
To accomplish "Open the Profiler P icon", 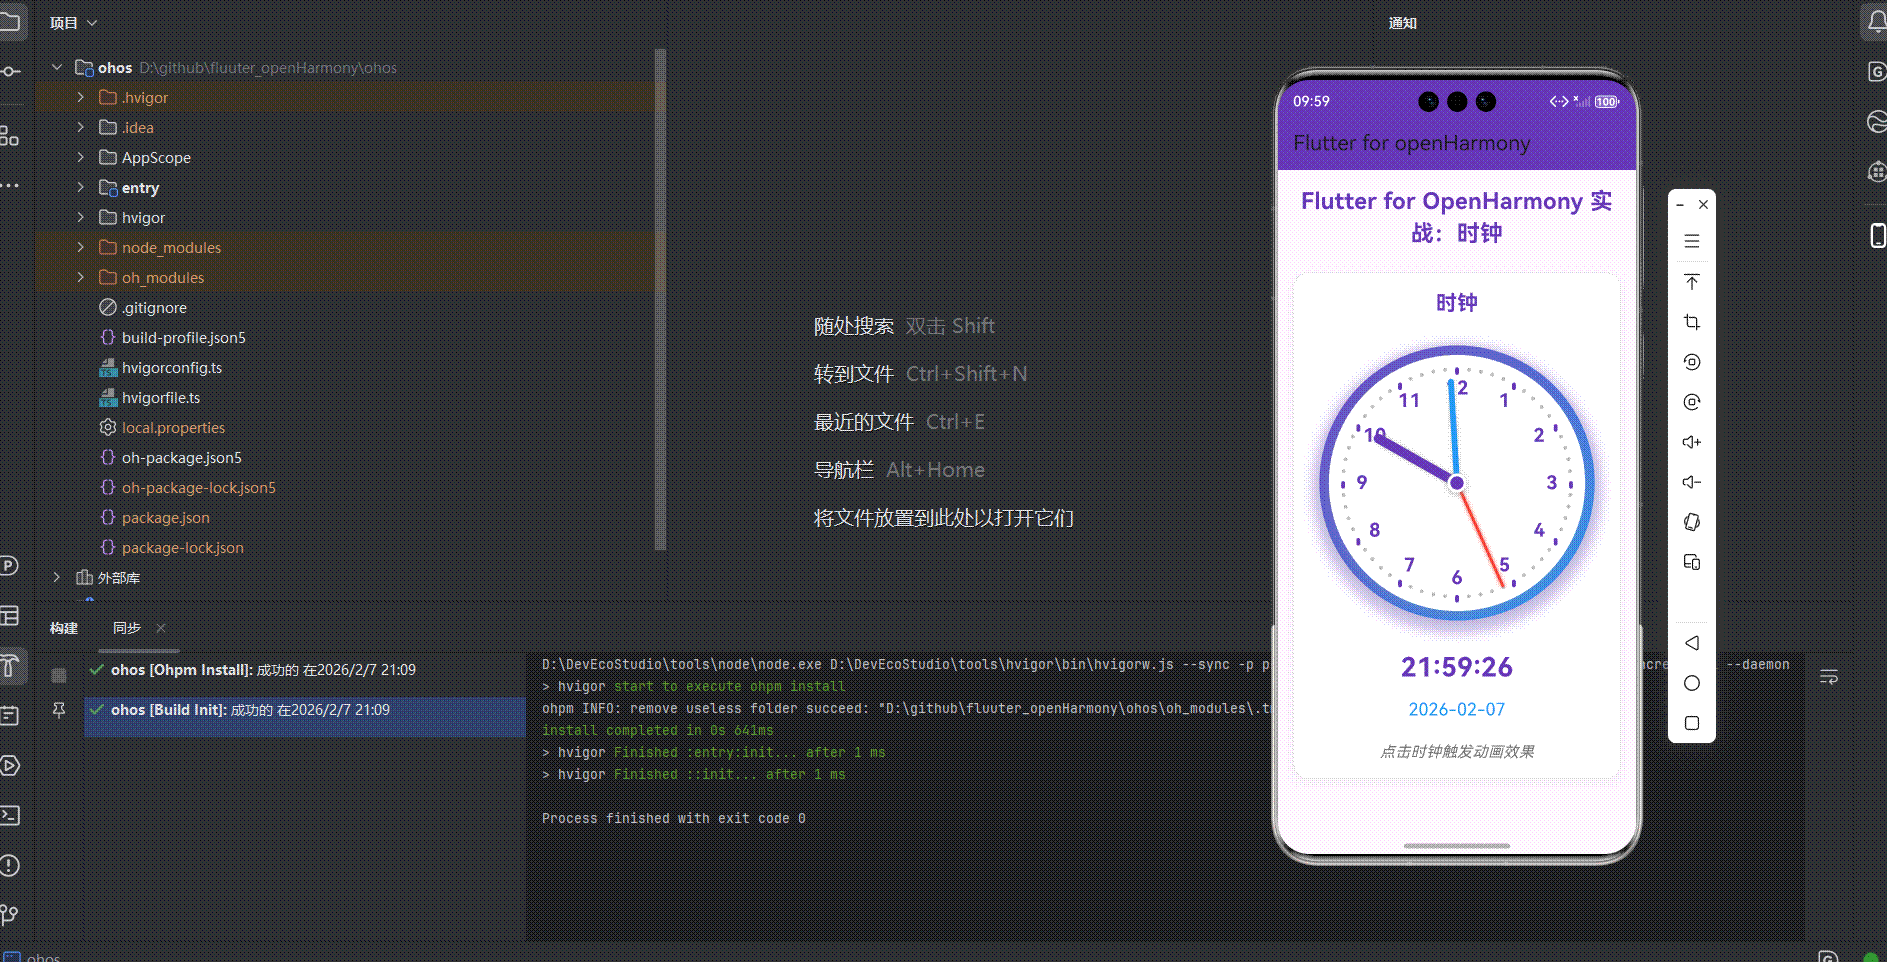I will [10, 565].
